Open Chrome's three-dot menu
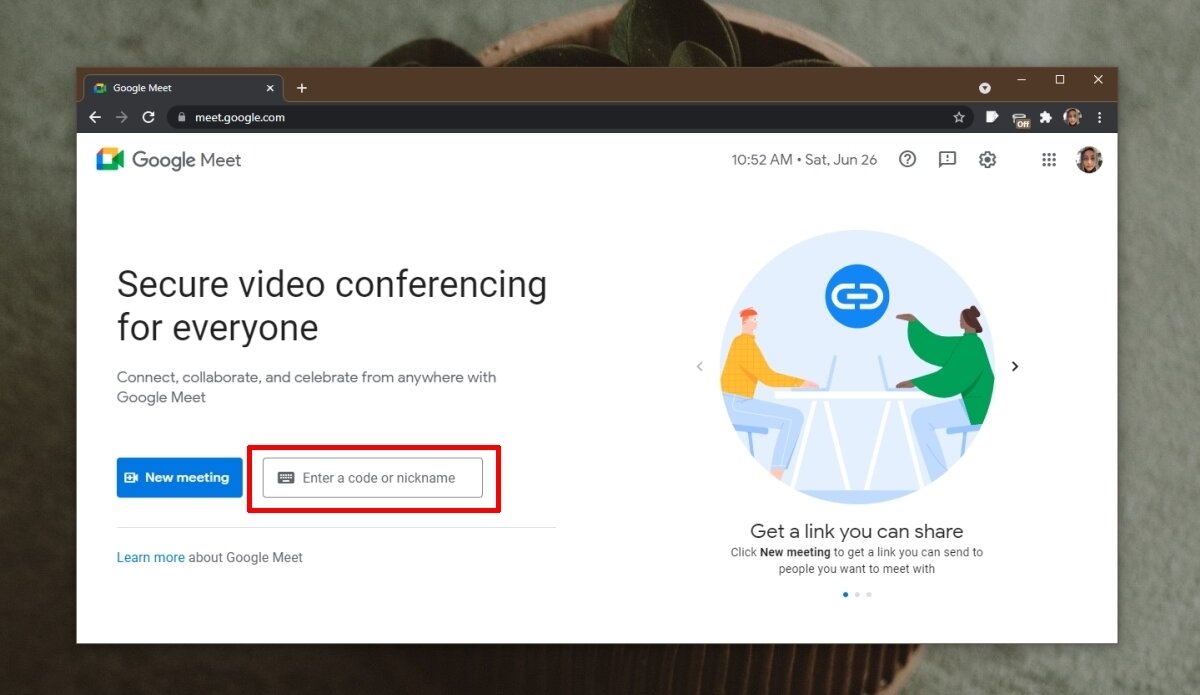 pyautogui.click(x=1099, y=117)
